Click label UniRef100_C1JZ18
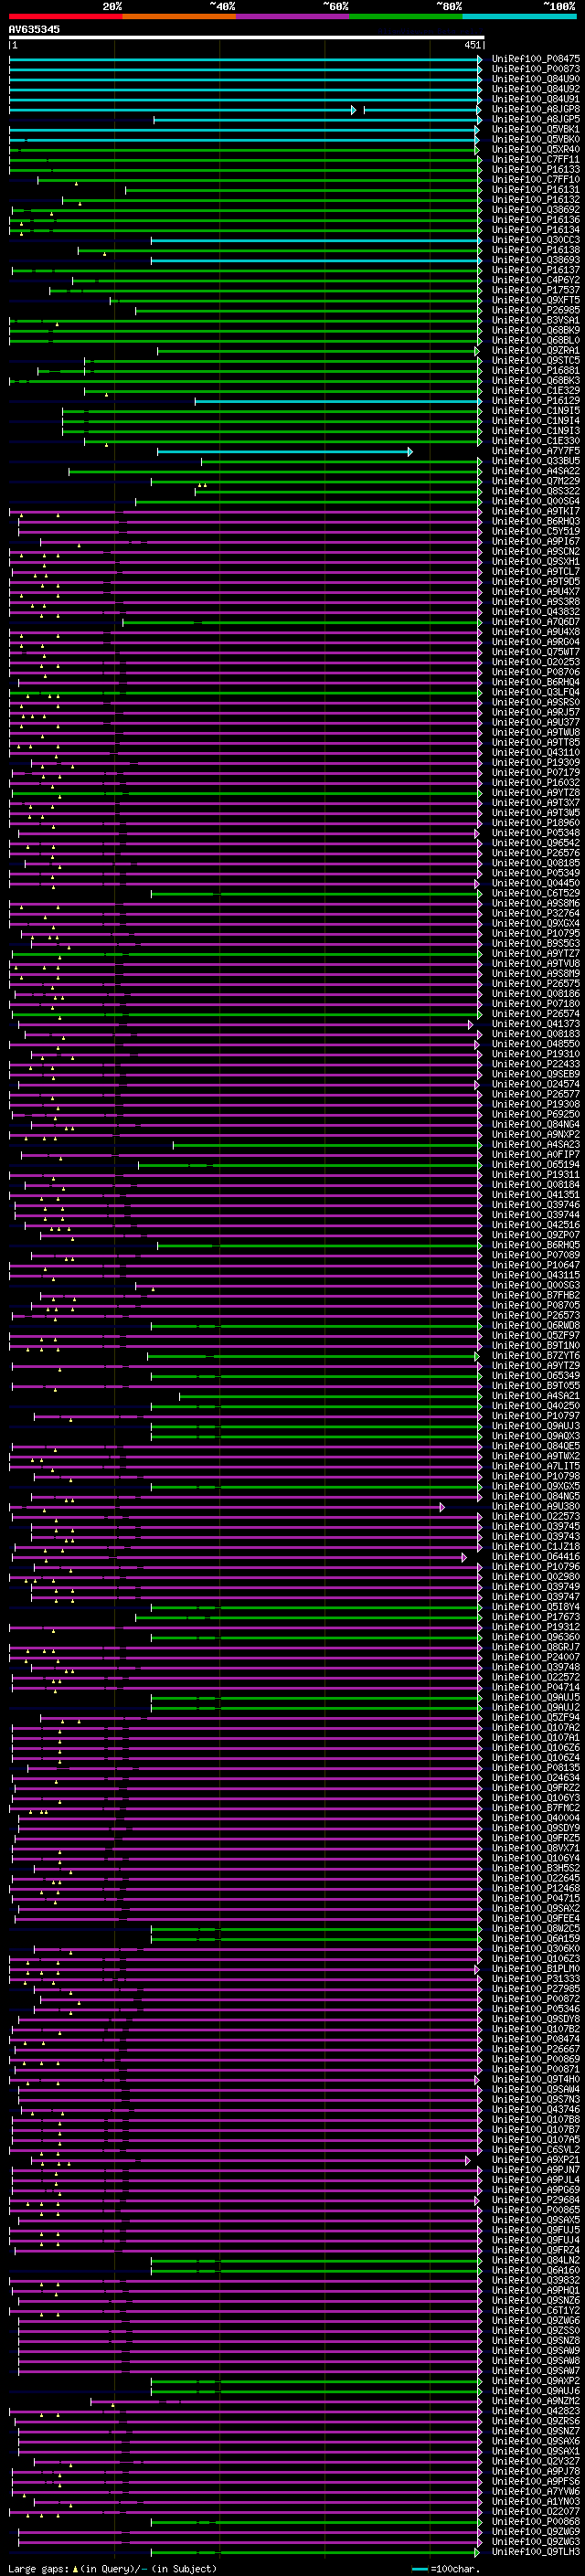Viewport: 585px width, 2576px height. (536, 1547)
